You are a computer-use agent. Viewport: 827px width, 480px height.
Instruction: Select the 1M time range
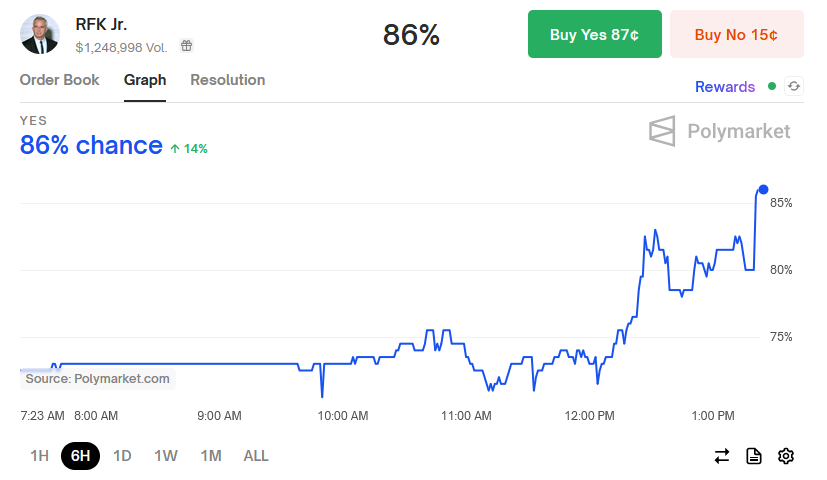[211, 456]
